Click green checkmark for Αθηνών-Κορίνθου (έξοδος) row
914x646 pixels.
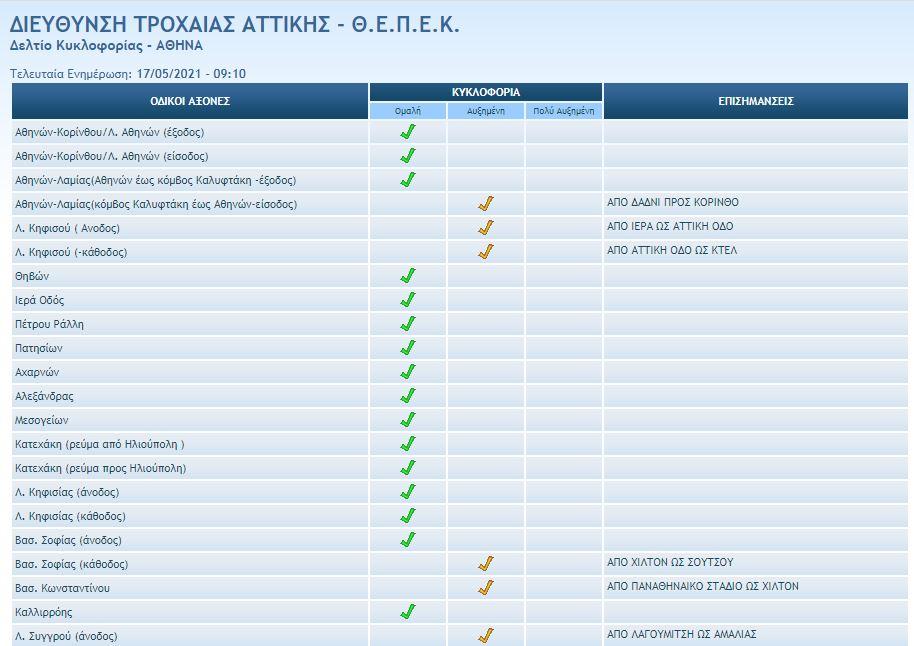point(407,132)
